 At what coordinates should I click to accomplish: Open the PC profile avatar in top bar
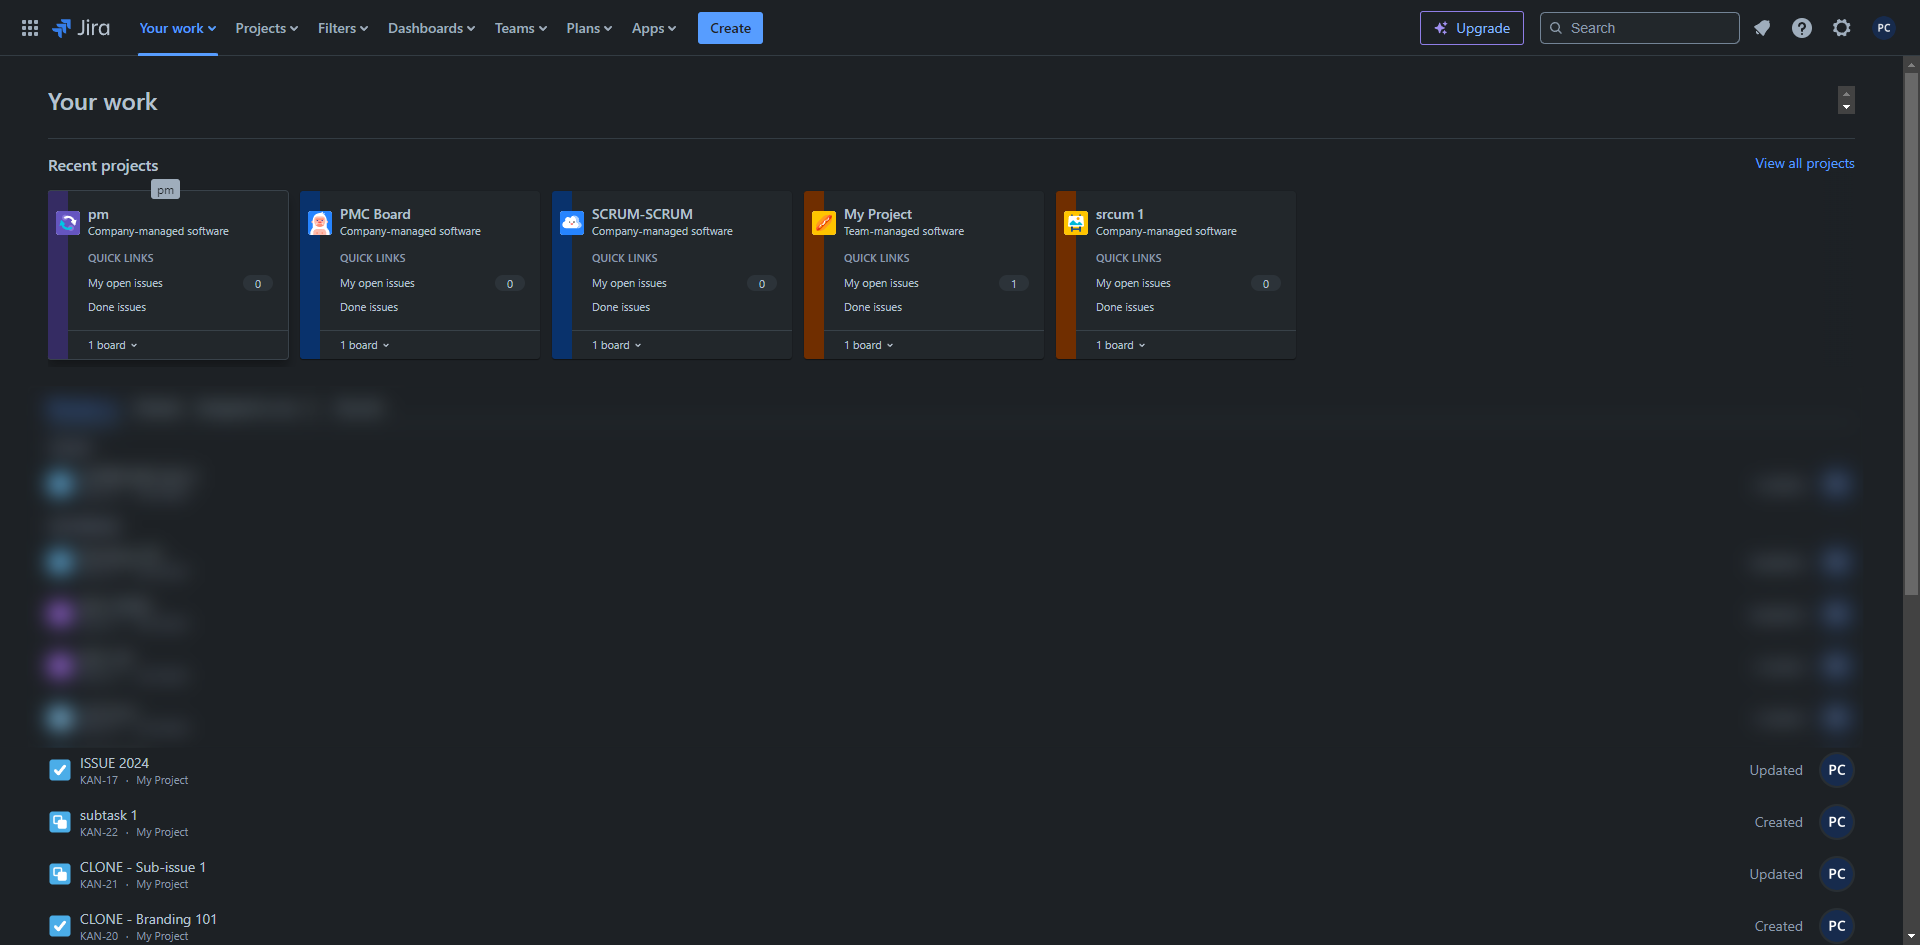click(1884, 28)
